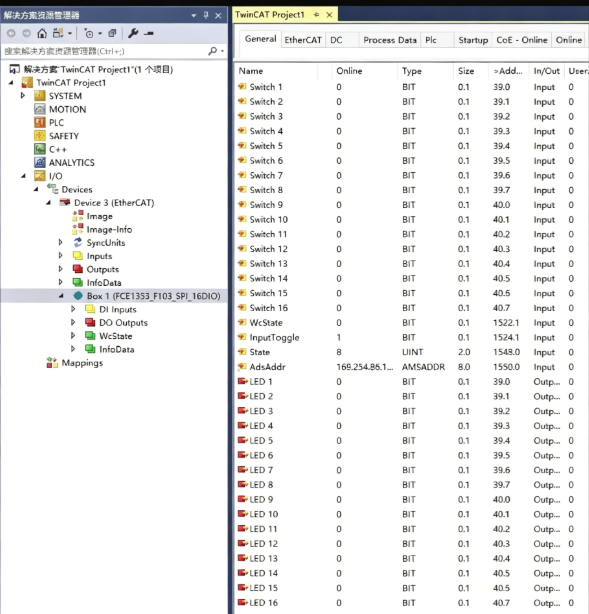Select the MOTION node in project tree
Screen dimensions: 589x614
pos(67,109)
